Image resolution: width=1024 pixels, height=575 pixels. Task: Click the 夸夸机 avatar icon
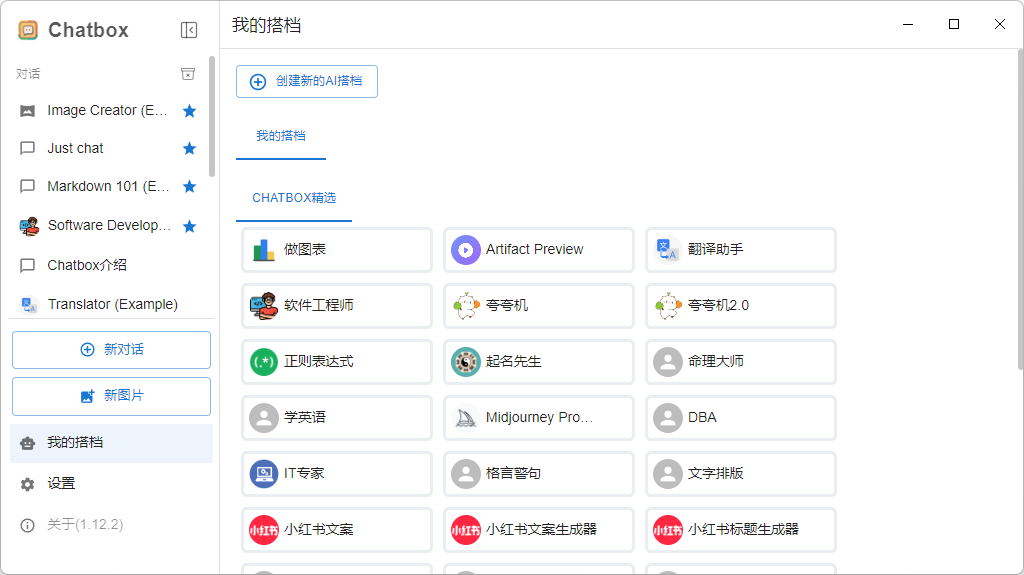(466, 305)
